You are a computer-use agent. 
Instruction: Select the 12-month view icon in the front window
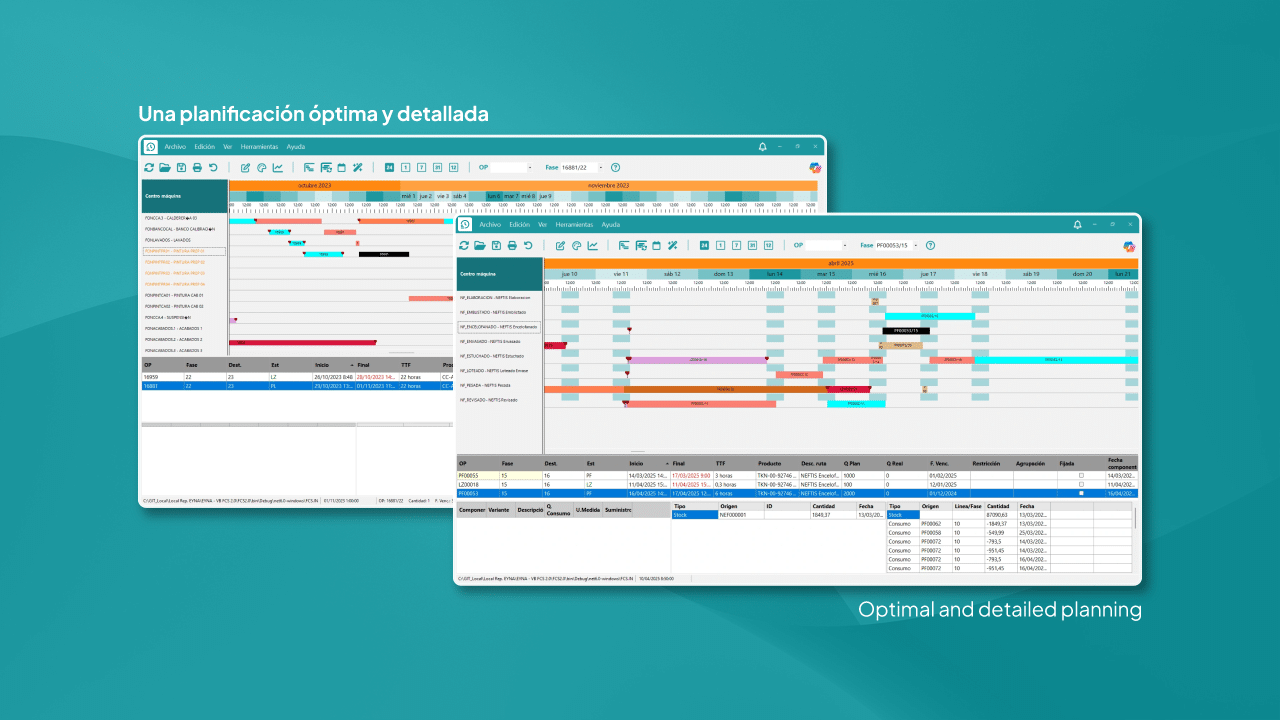tap(768, 245)
